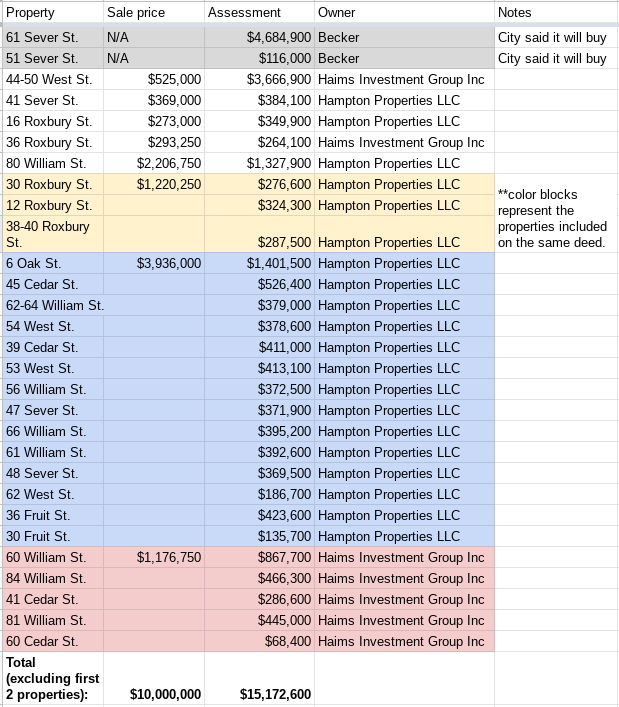This screenshot has width=619, height=707.
Task: Select the Assessment column header
Action: pos(244,13)
